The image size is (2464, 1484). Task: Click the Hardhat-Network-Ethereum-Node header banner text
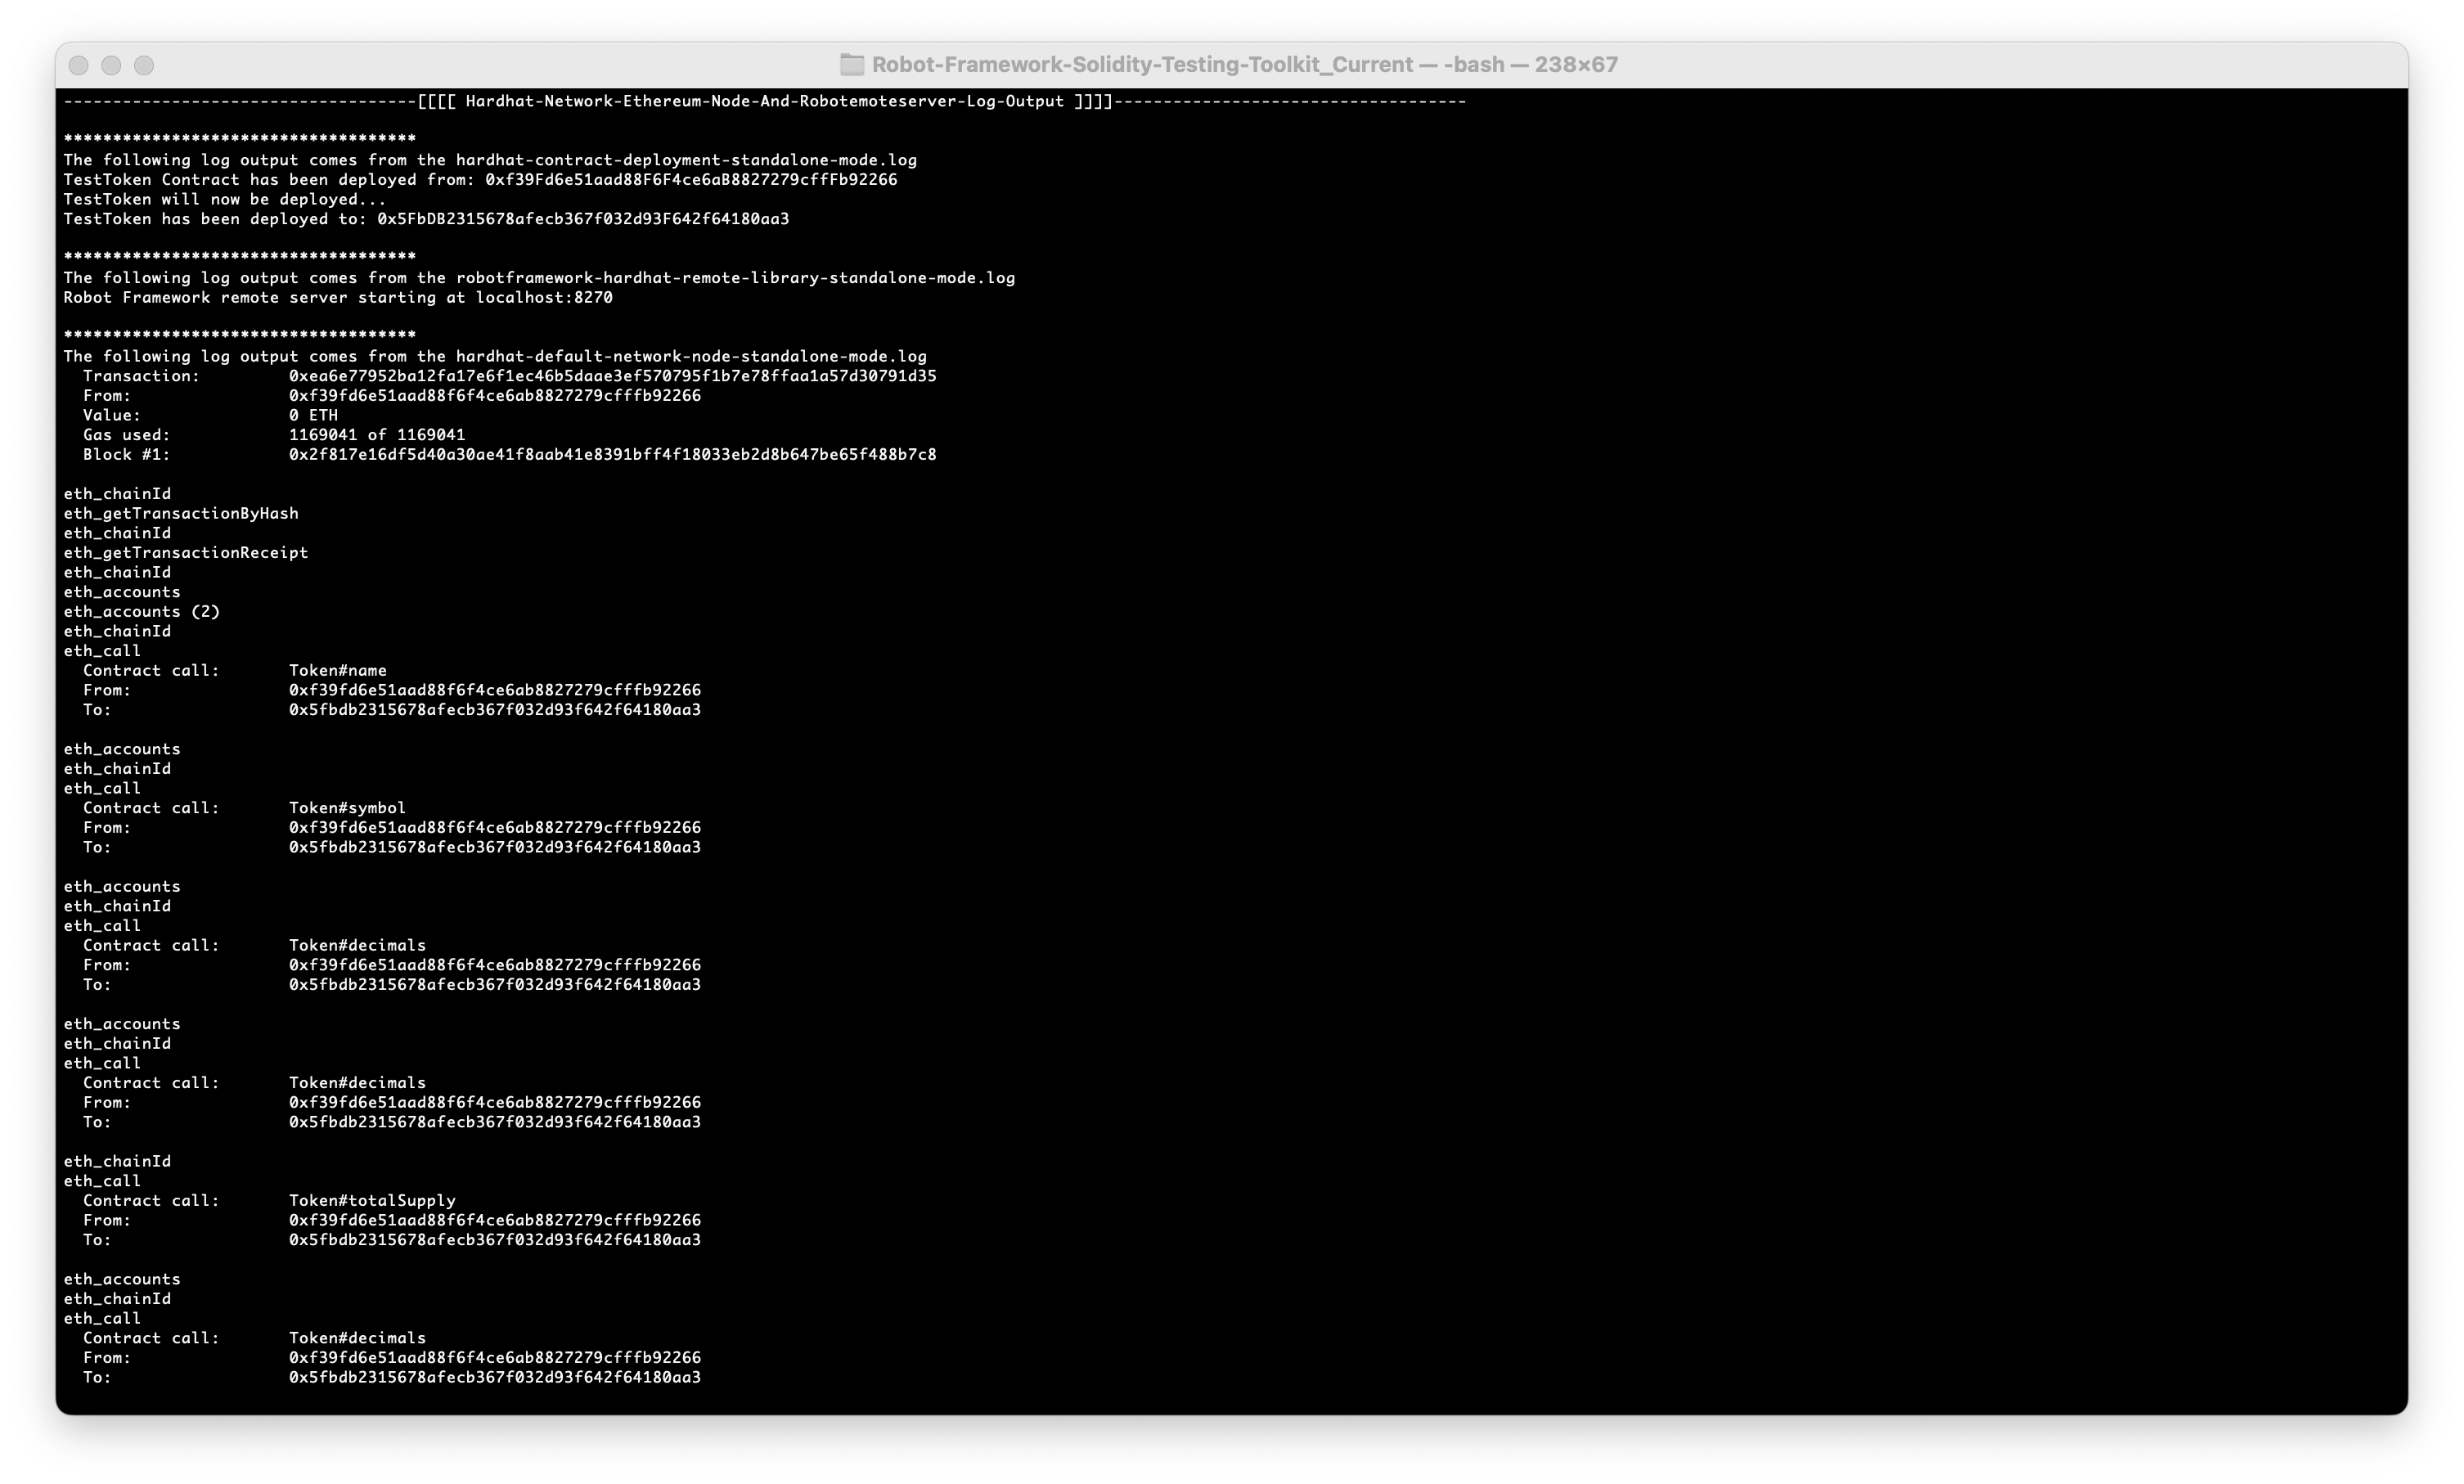764,101
